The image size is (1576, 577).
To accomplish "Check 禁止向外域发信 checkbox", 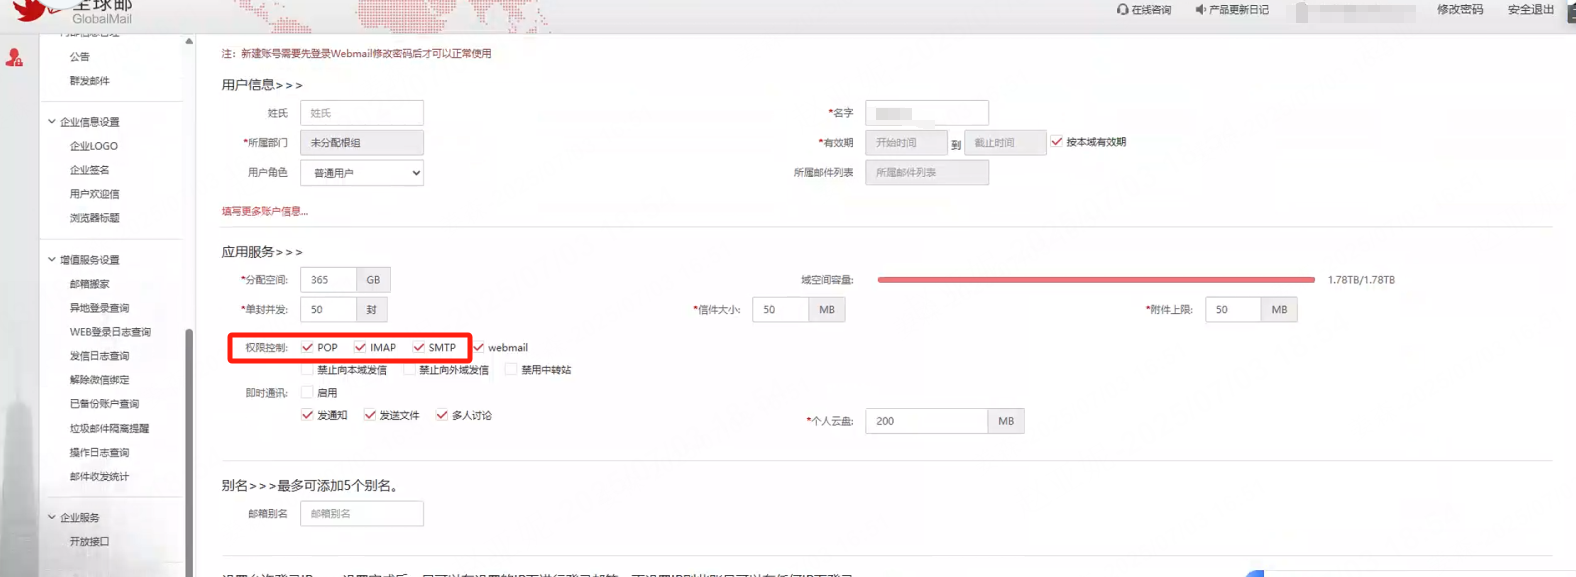I will (x=409, y=369).
